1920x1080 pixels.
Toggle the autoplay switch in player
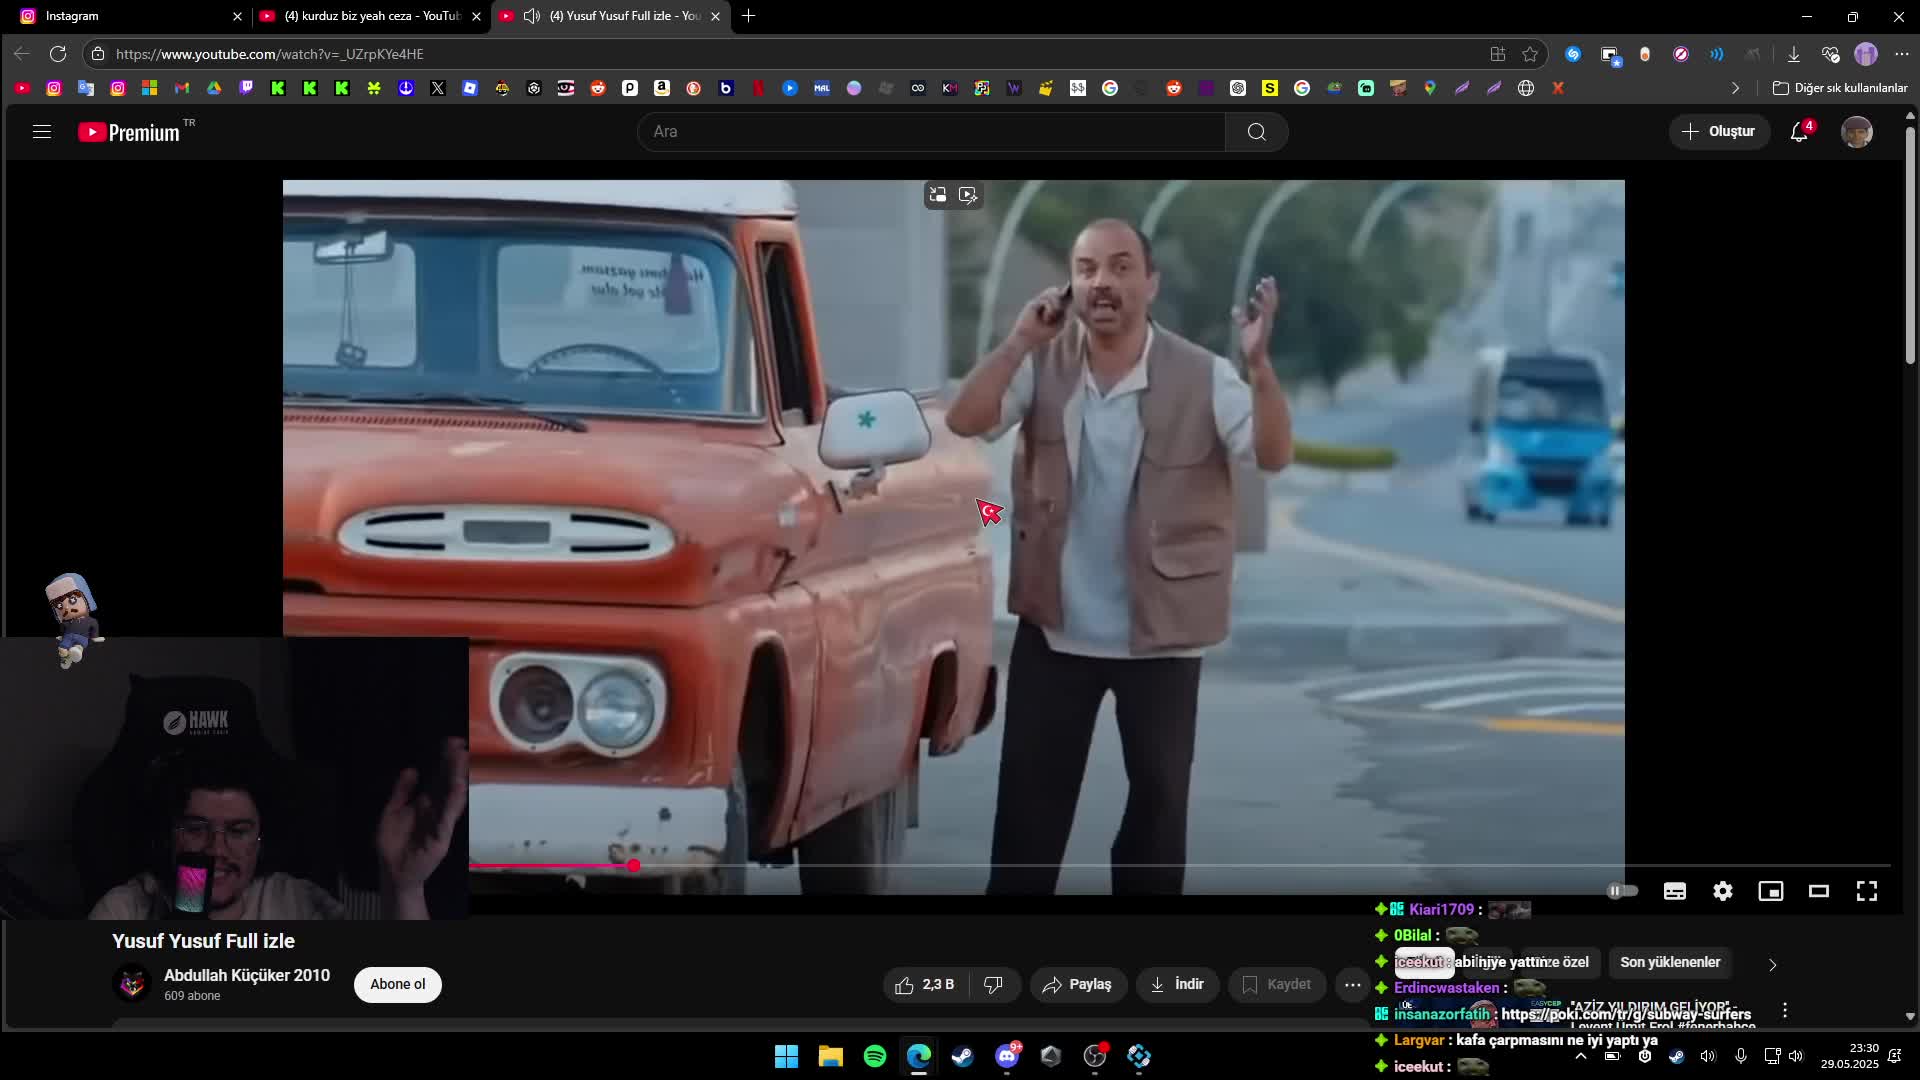[x=1622, y=891]
